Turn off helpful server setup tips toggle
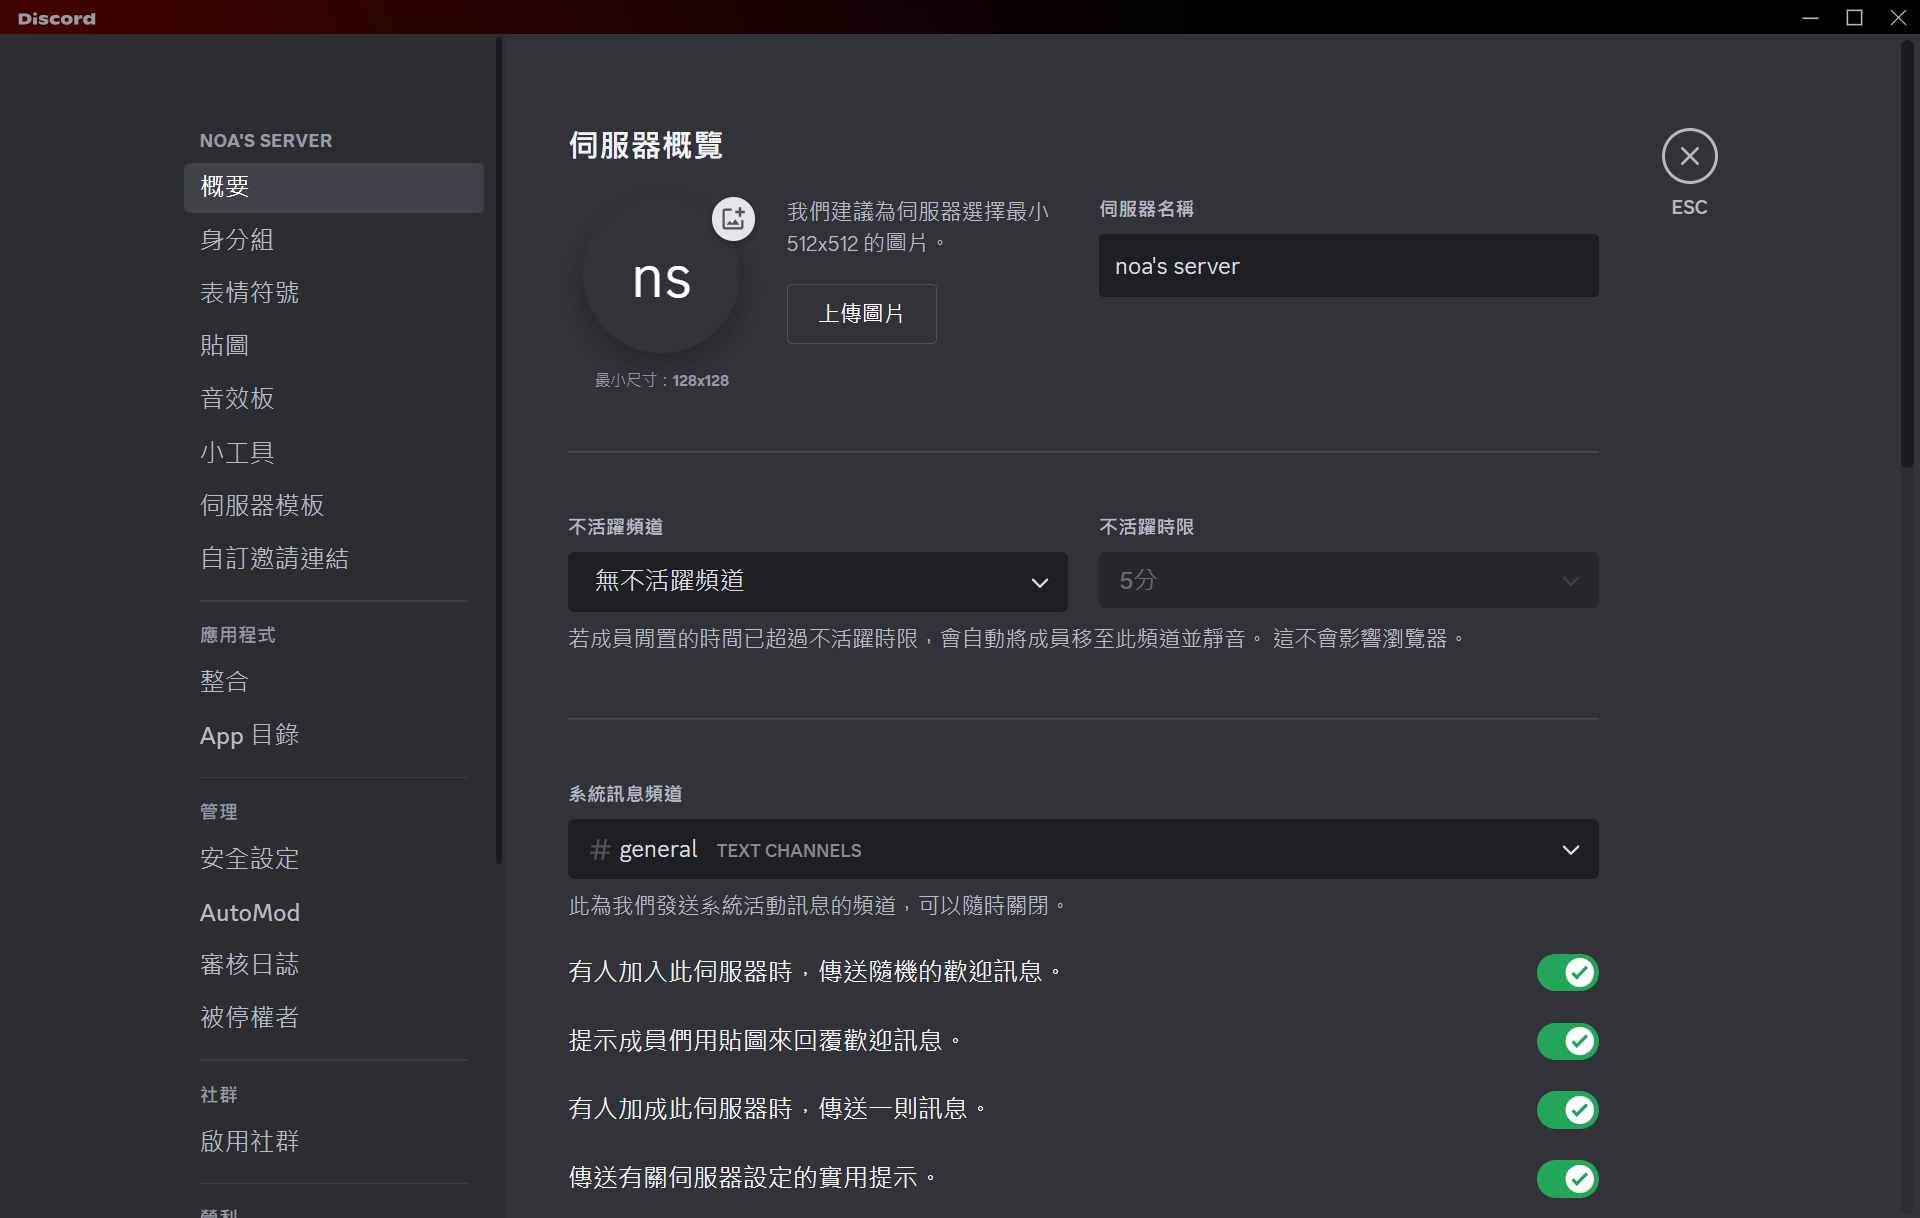The width and height of the screenshot is (1920, 1218). pyautogui.click(x=1566, y=1178)
